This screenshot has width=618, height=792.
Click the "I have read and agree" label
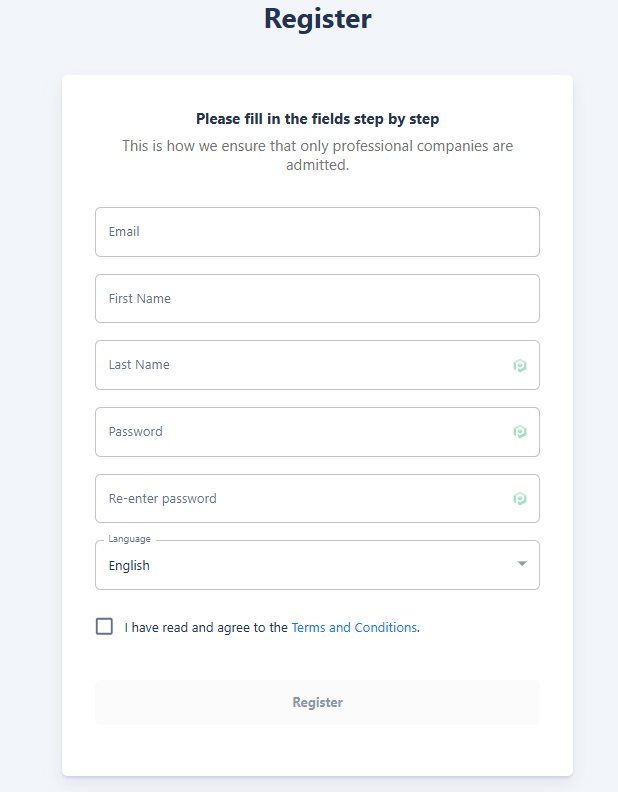point(206,628)
